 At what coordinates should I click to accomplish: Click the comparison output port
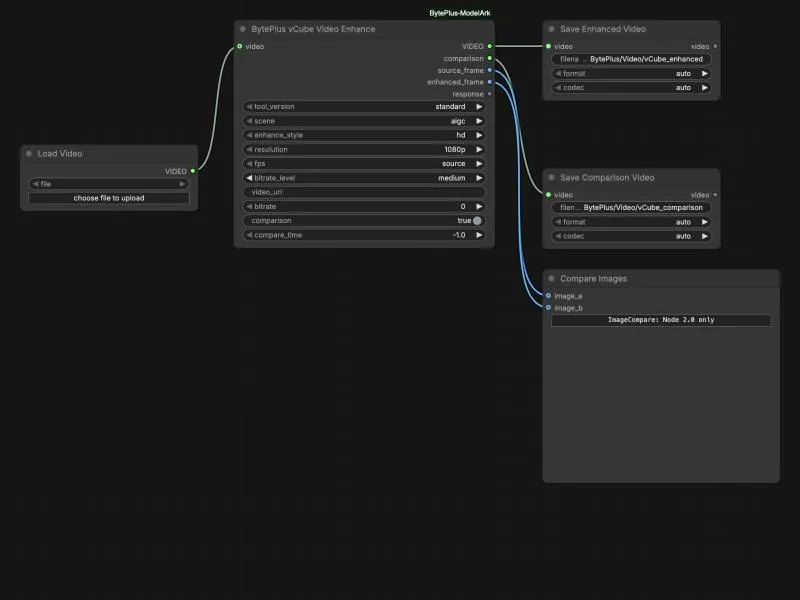pos(490,59)
